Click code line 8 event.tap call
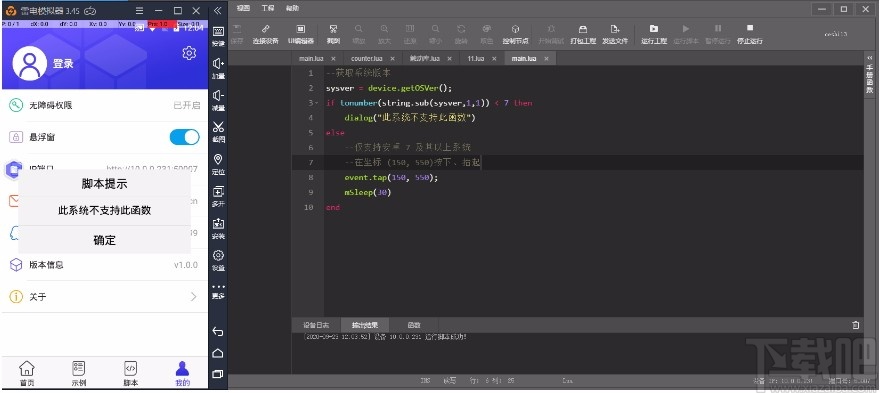 point(391,177)
